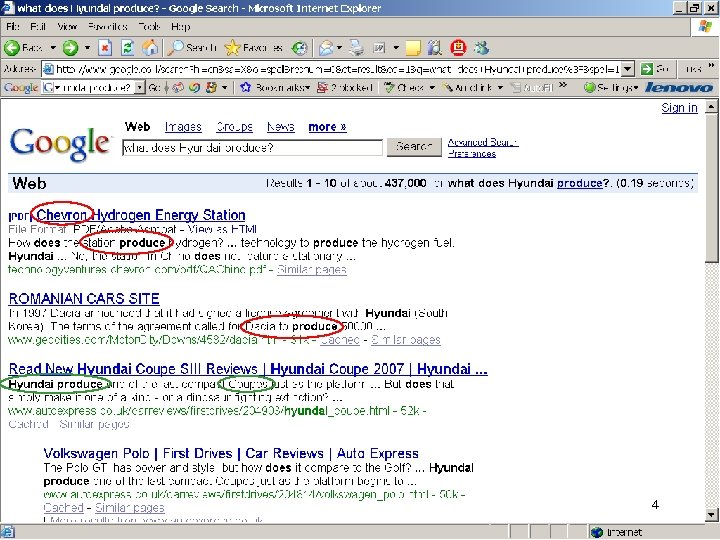Open the Tools menu
The image size is (720, 540).
pos(149,27)
